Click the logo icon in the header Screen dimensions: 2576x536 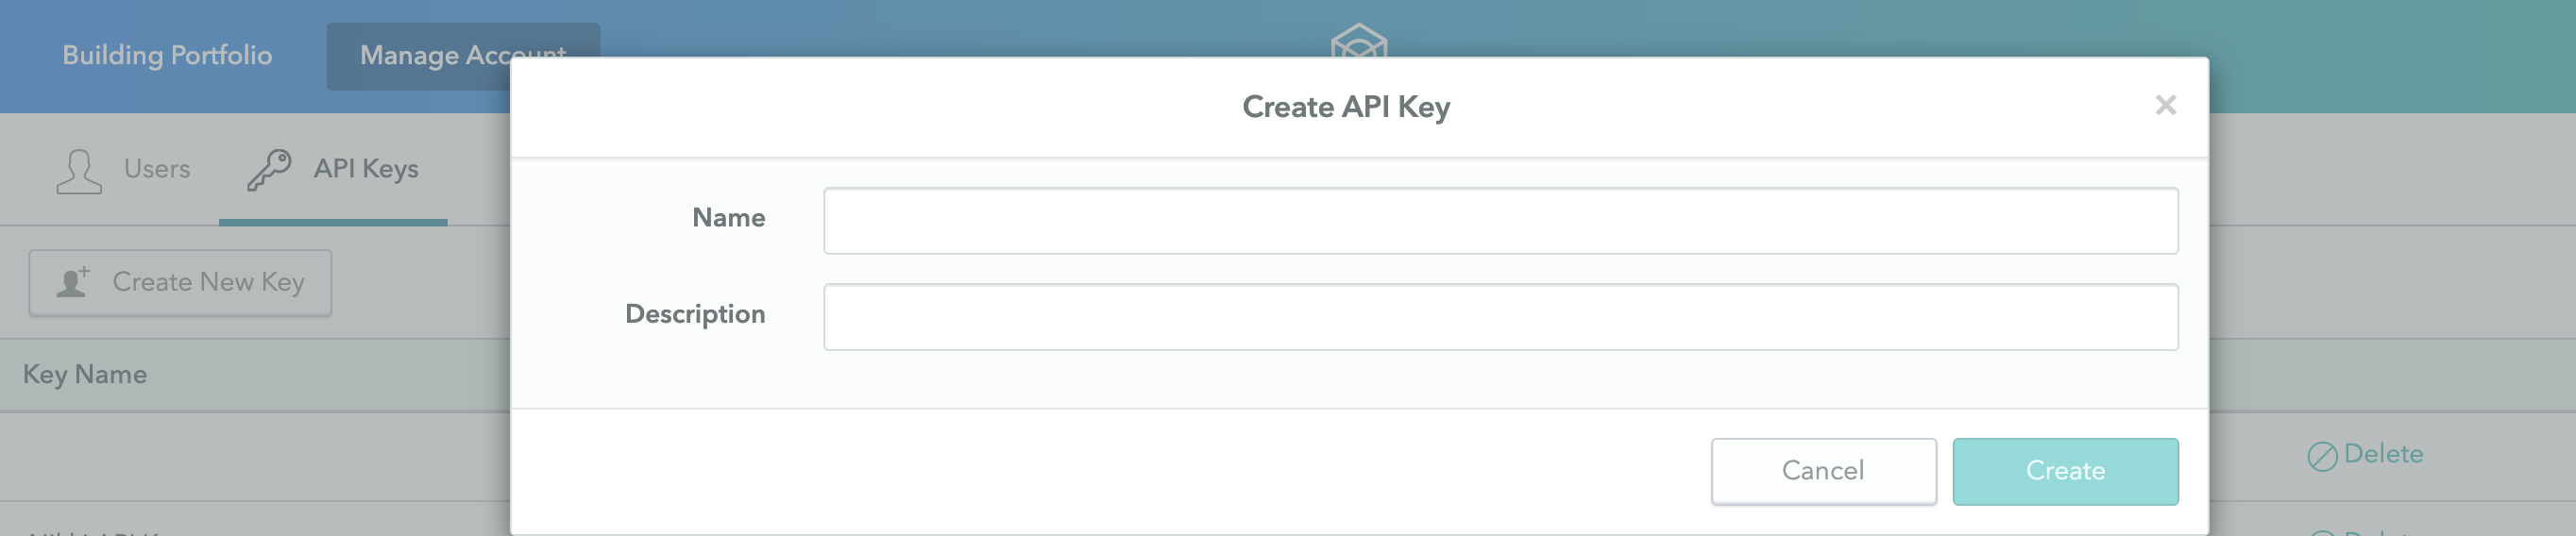coord(1359,40)
